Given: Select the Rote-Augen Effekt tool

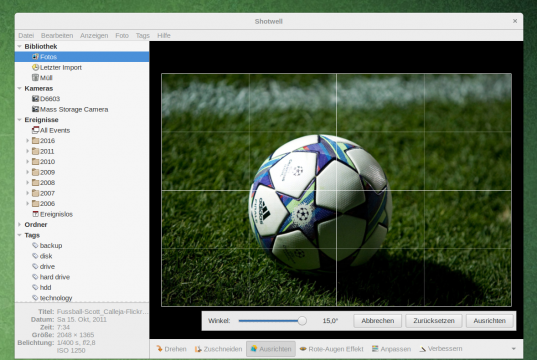Looking at the screenshot, I should click(x=331, y=349).
